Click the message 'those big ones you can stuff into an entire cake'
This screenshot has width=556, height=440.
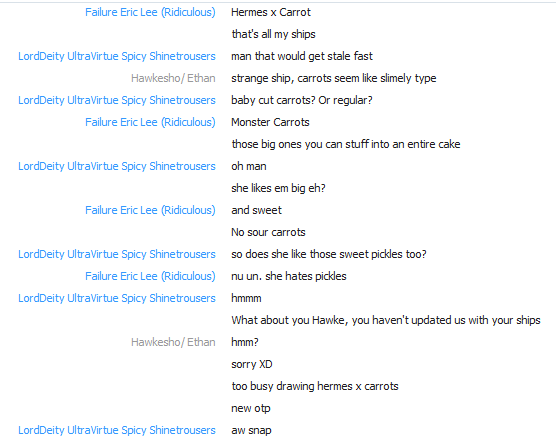(x=346, y=144)
